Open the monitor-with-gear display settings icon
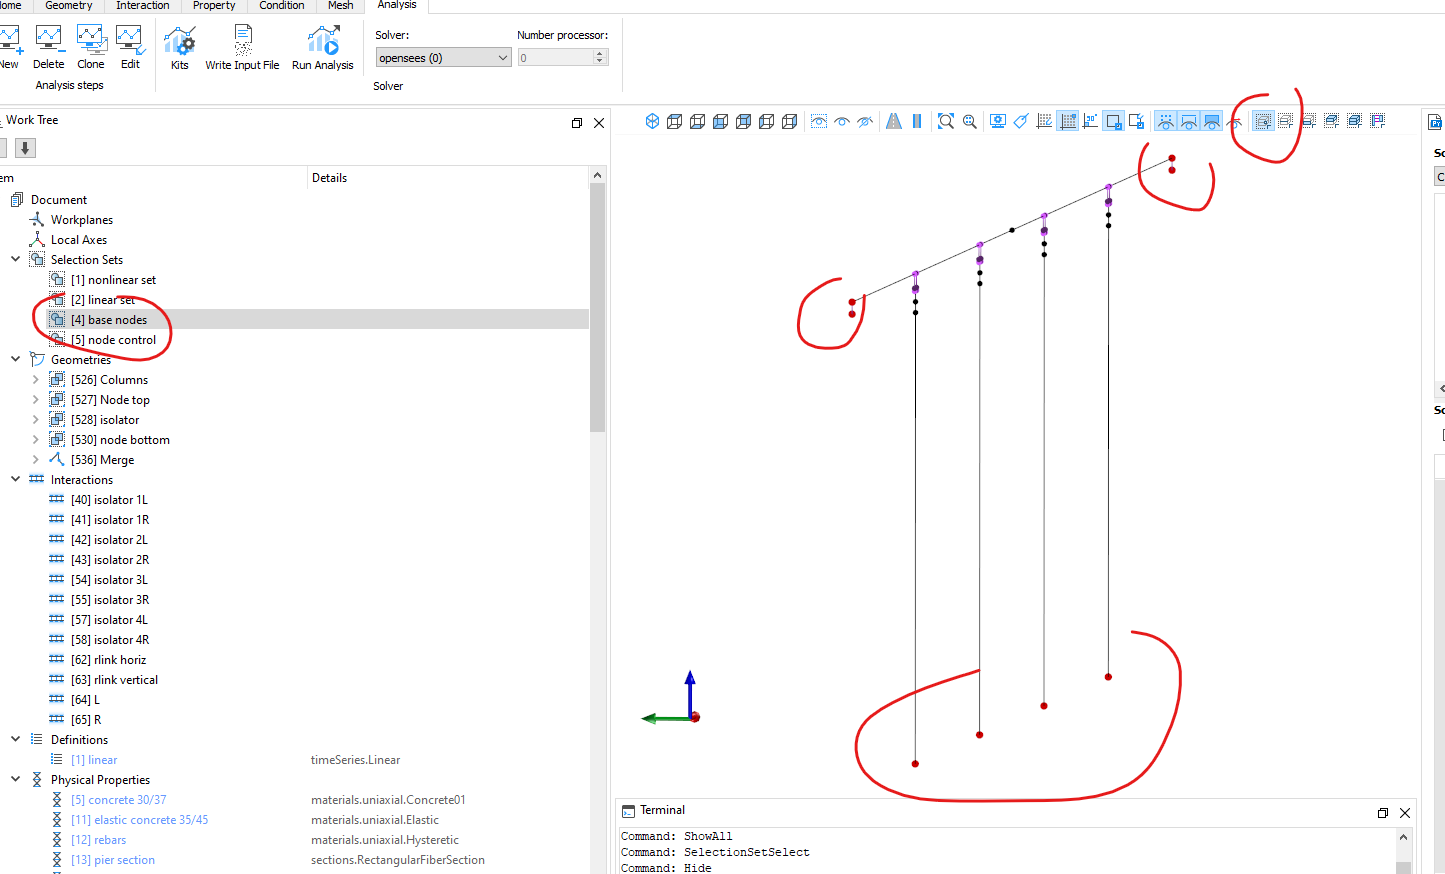This screenshot has height=874, width=1445. coord(998,121)
